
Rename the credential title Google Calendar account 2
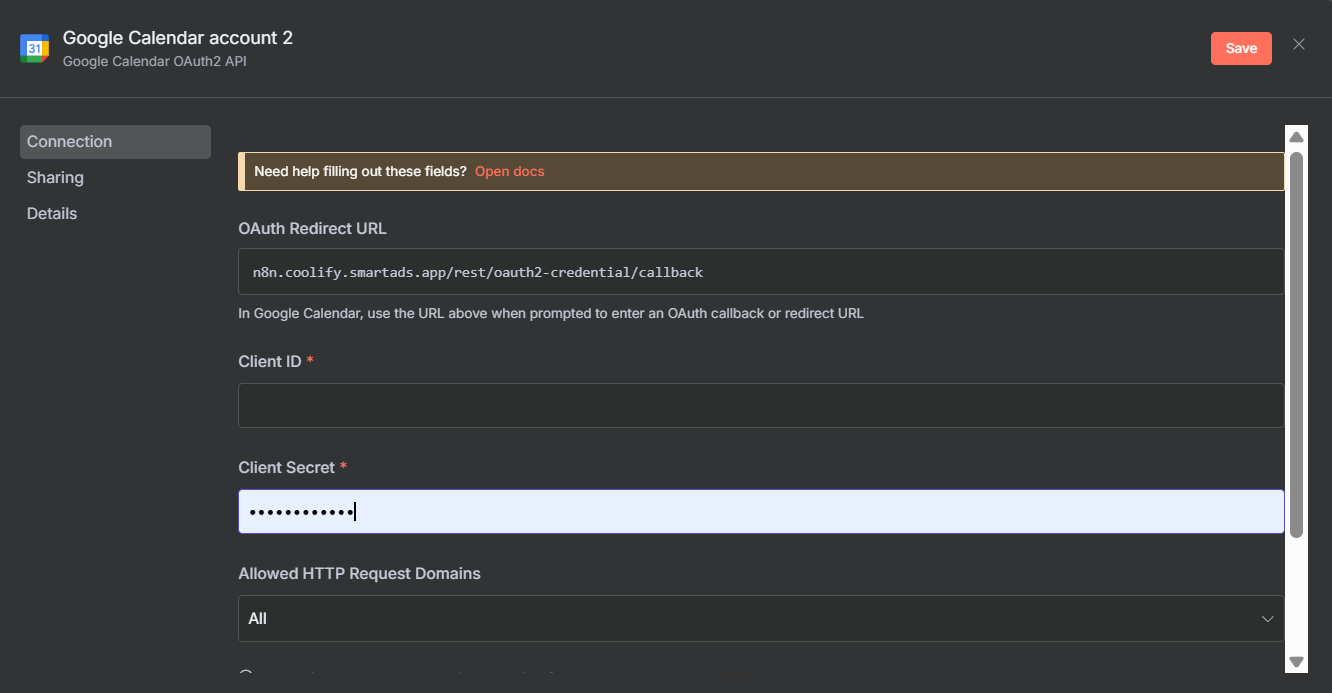(178, 38)
